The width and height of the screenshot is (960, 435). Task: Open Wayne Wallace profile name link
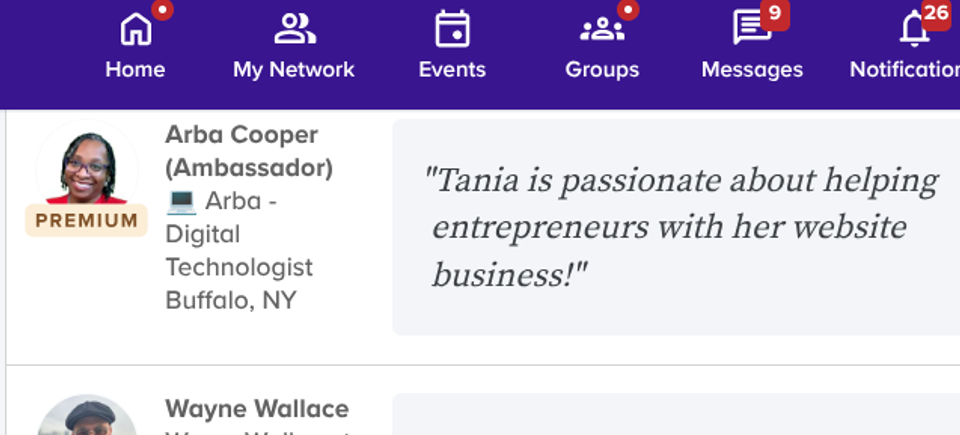pos(257,409)
